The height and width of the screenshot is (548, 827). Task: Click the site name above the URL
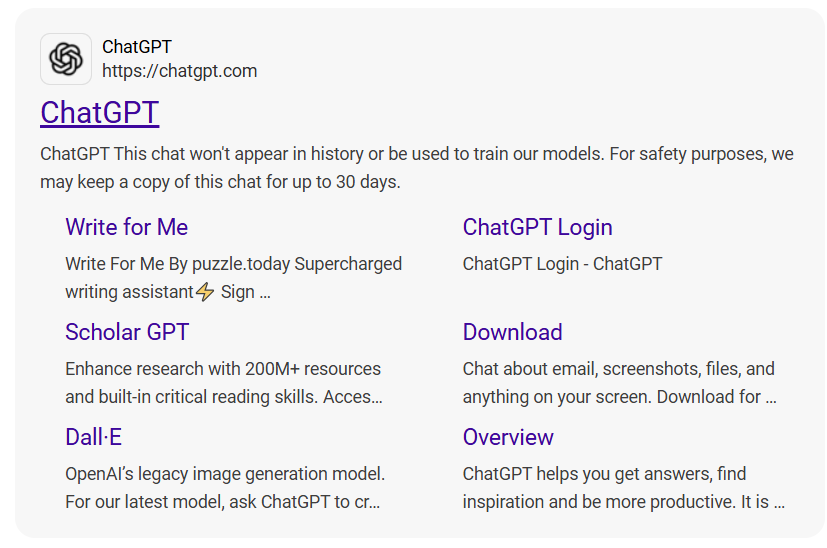[137, 47]
